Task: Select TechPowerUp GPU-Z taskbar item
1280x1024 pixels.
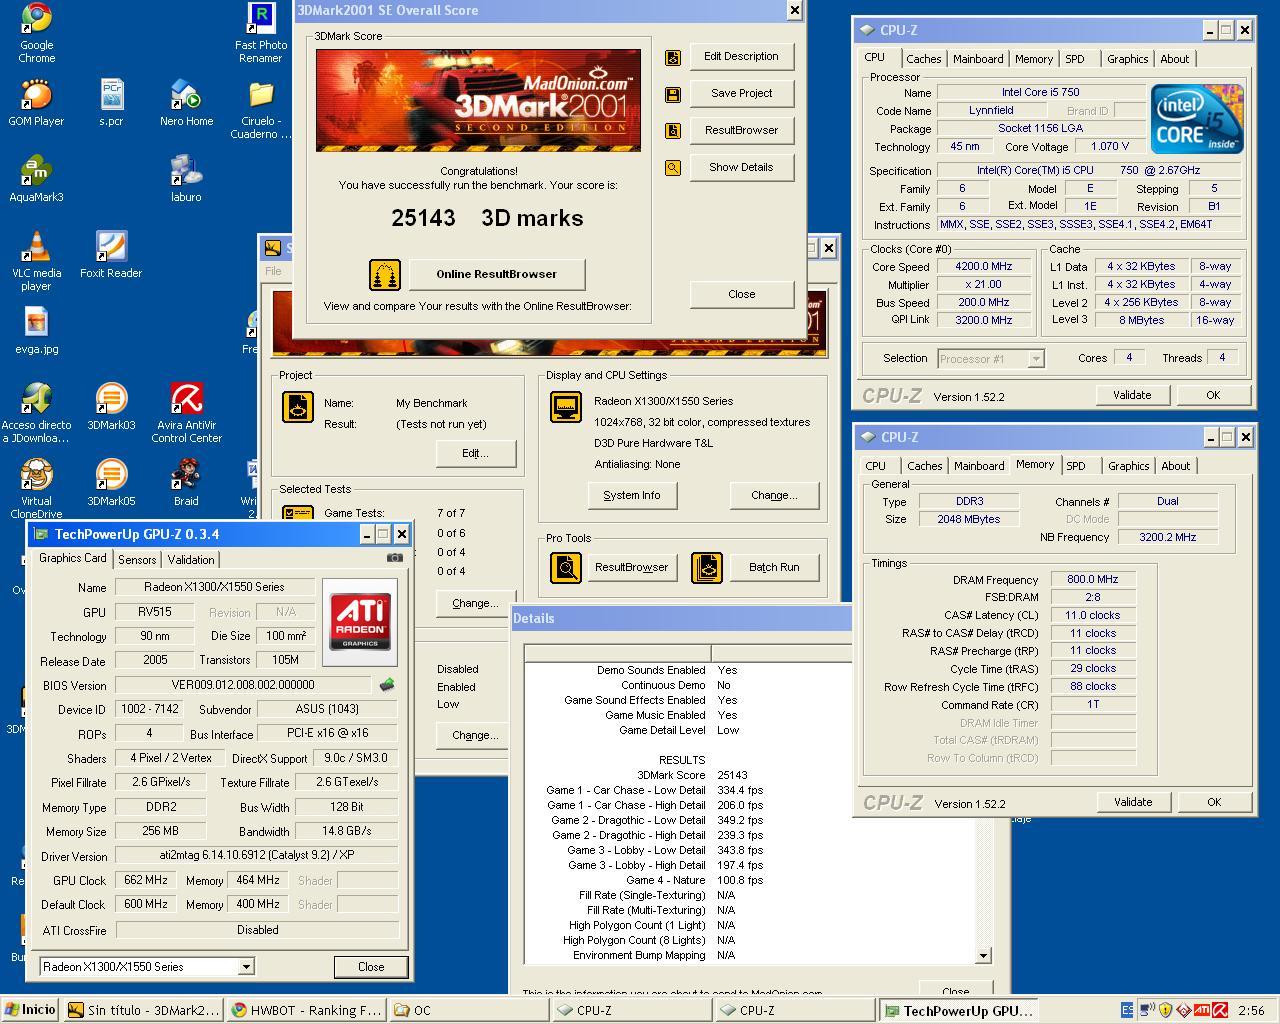Action: (958, 1010)
